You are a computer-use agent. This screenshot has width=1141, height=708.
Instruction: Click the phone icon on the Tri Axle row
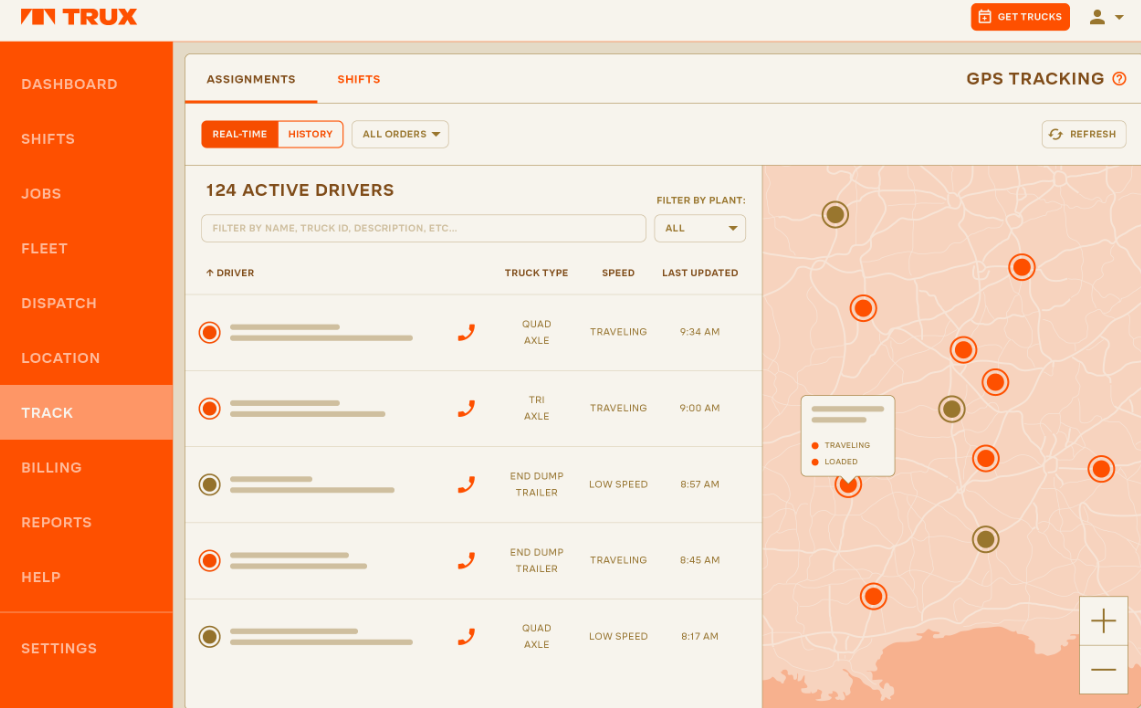pyautogui.click(x=466, y=408)
